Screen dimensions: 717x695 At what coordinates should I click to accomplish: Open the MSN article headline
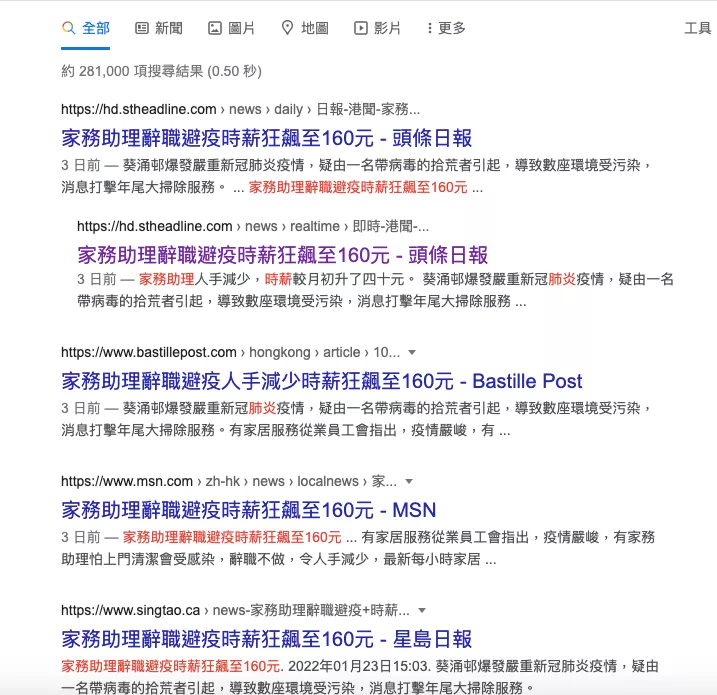pyautogui.click(x=249, y=510)
